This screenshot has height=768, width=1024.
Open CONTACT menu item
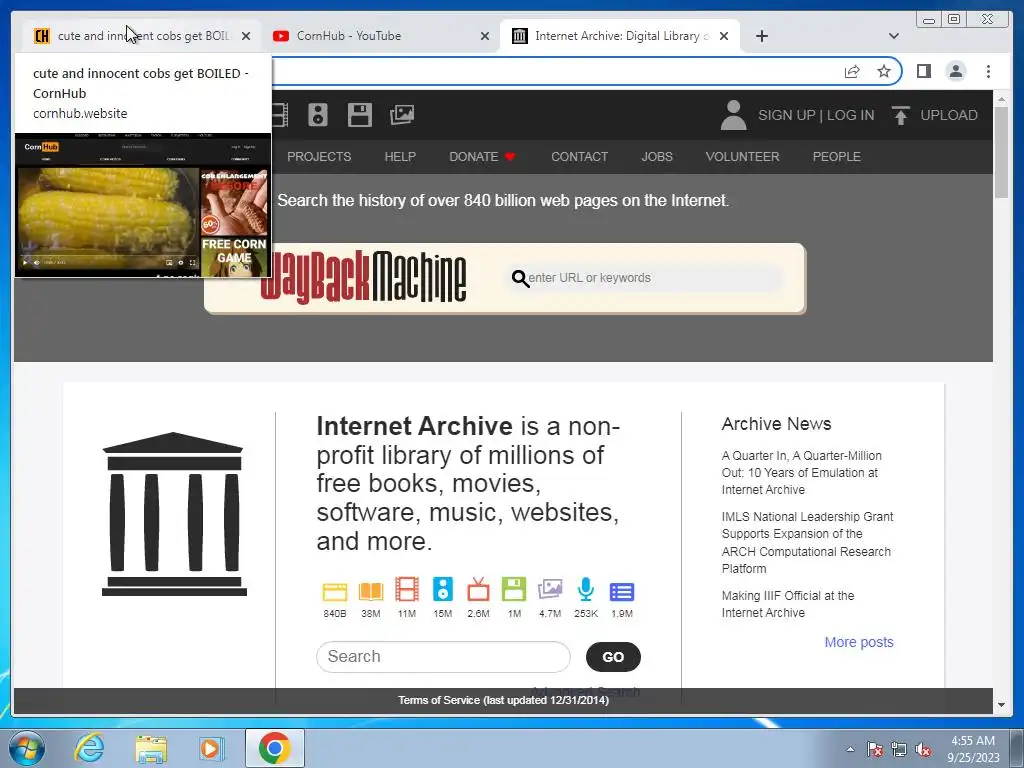579,157
